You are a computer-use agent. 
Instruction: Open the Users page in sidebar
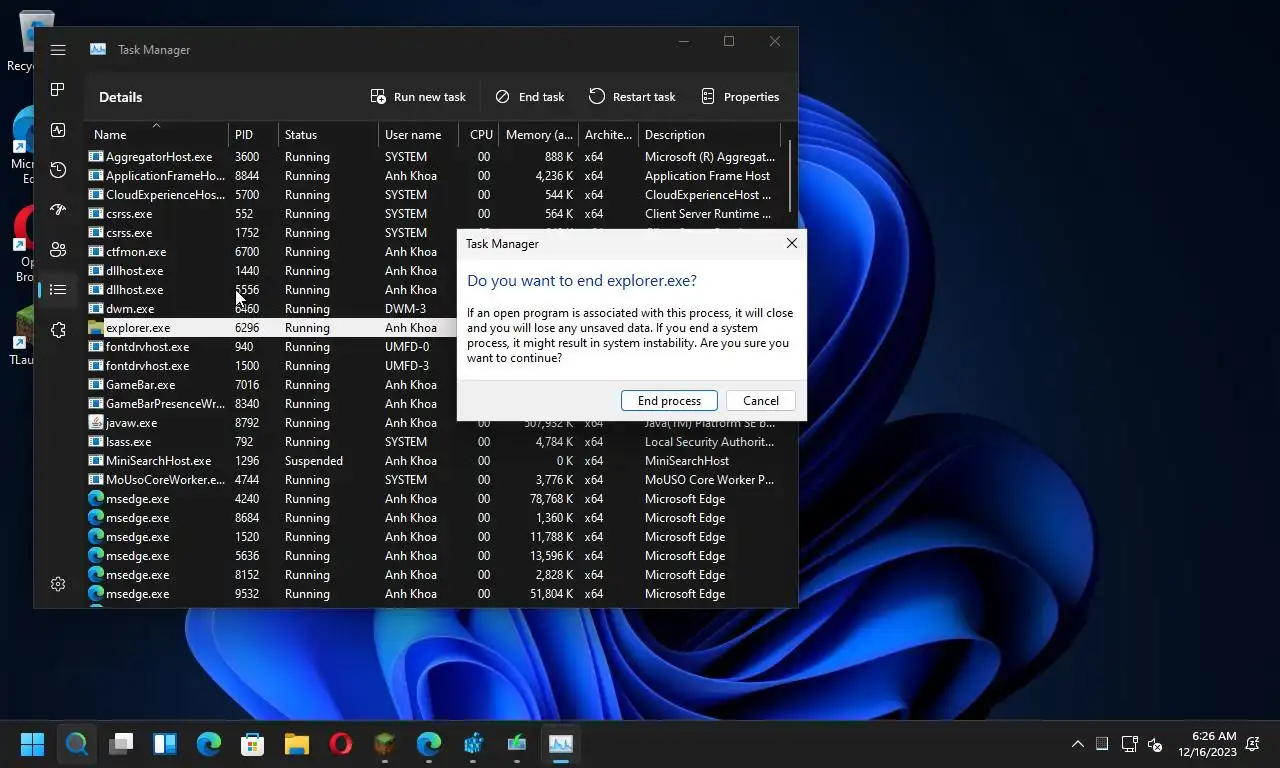tap(58, 250)
